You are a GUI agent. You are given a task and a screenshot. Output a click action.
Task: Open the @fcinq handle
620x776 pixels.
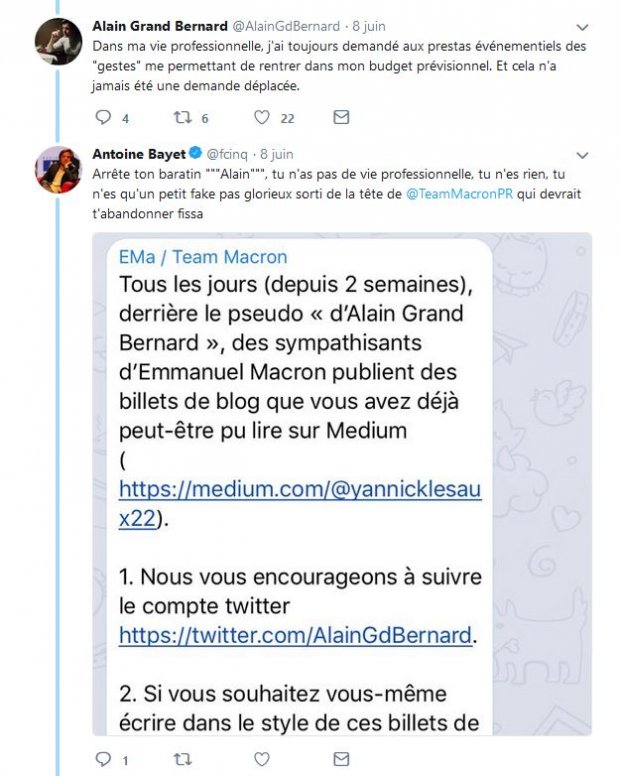[230, 154]
